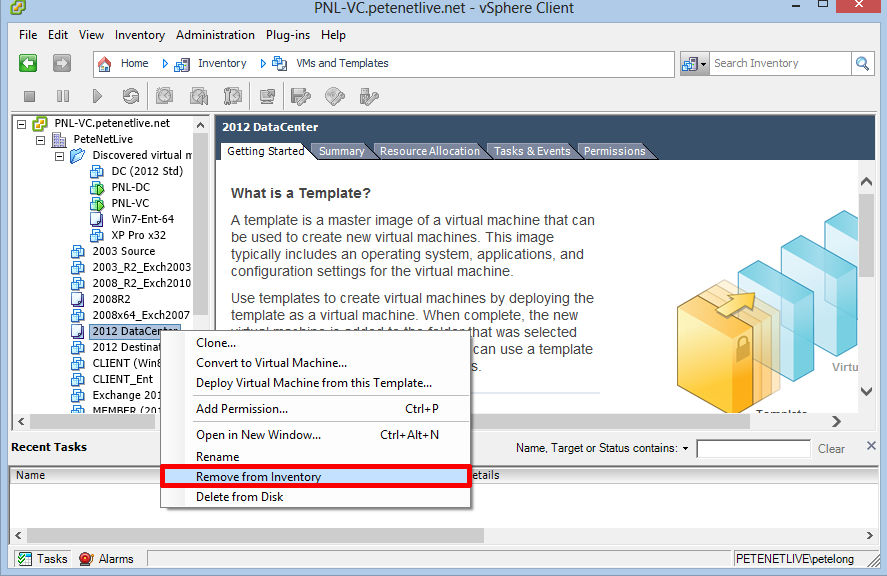The height and width of the screenshot is (576, 887).
Task: Click the search magnifier icon
Action: click(862, 63)
